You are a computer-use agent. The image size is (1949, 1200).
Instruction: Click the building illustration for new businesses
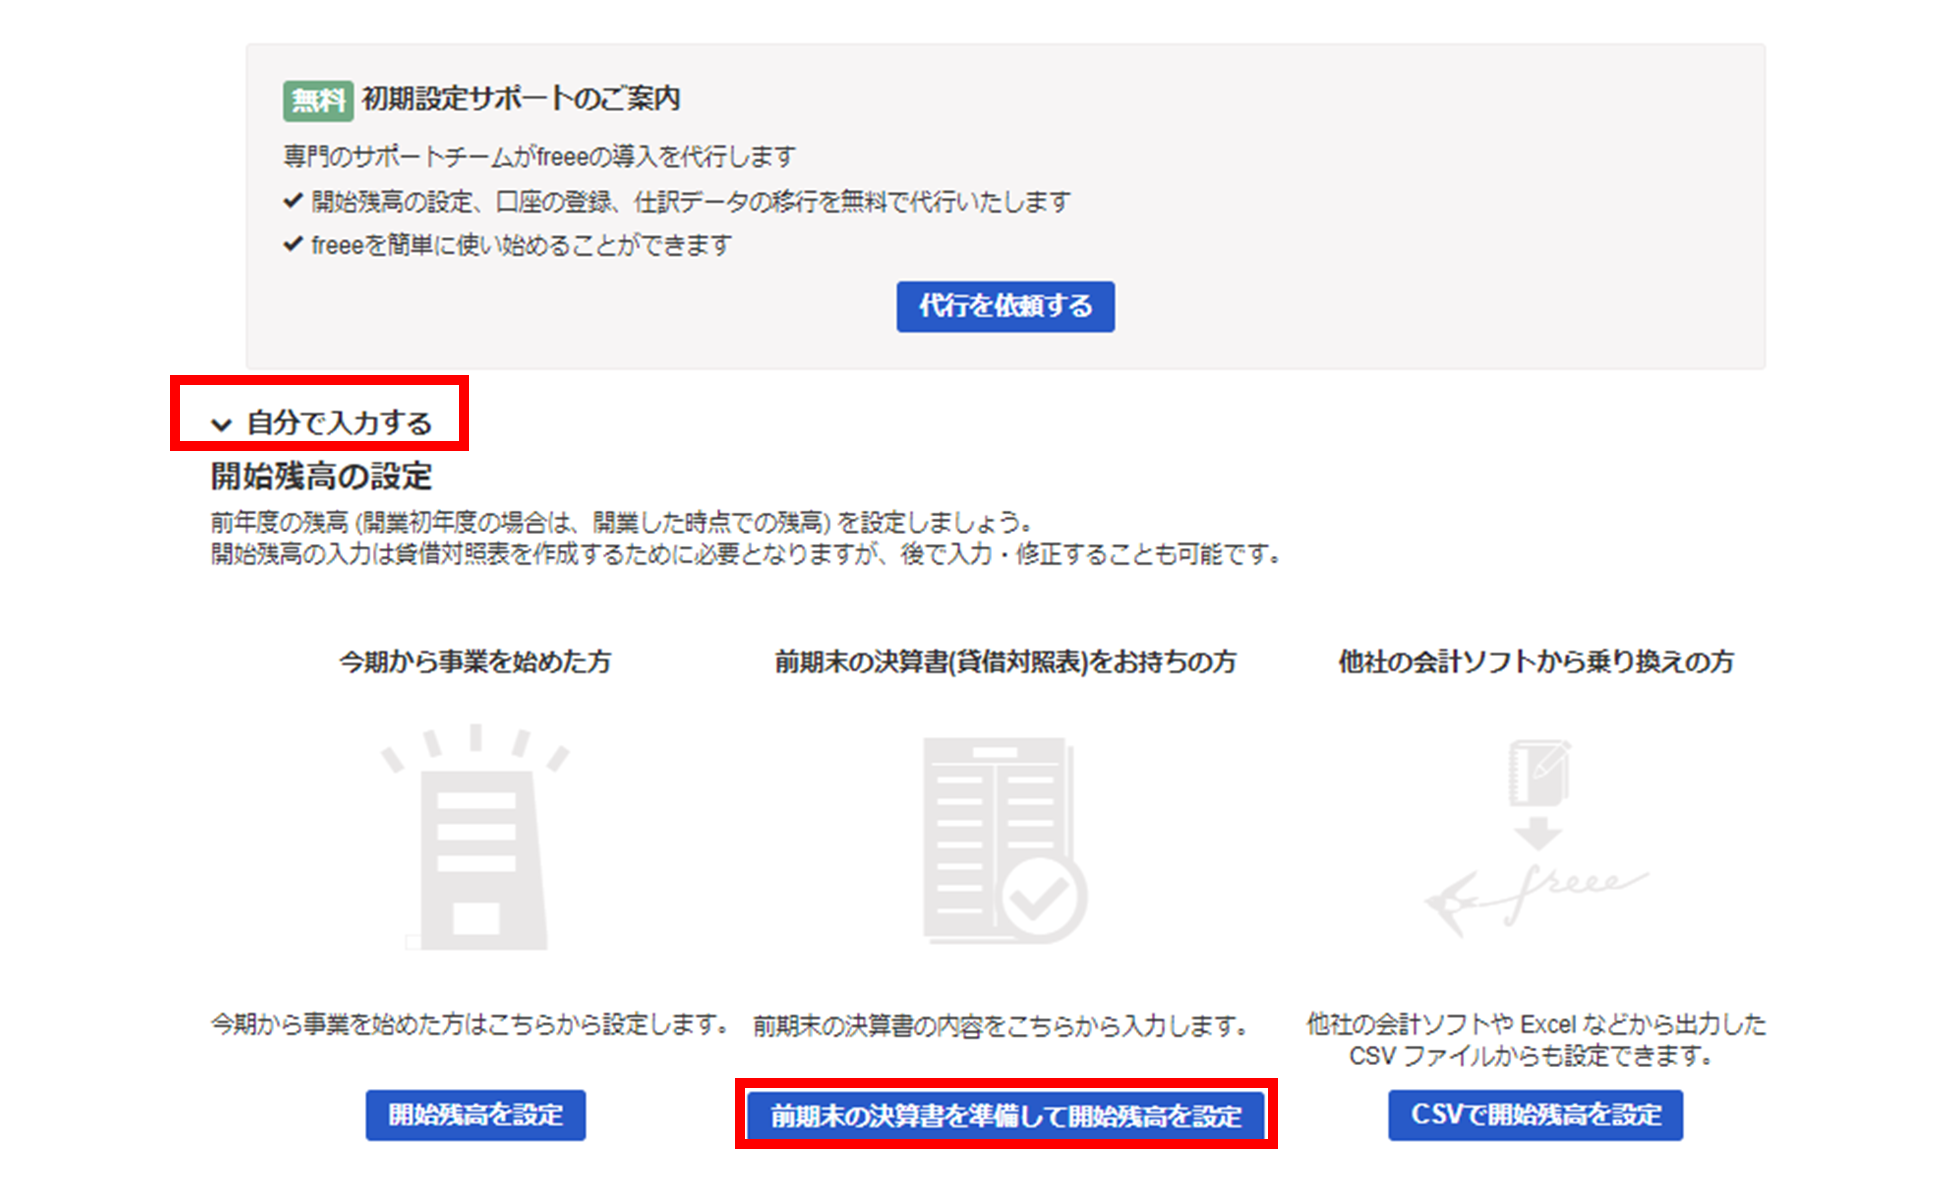[475, 838]
